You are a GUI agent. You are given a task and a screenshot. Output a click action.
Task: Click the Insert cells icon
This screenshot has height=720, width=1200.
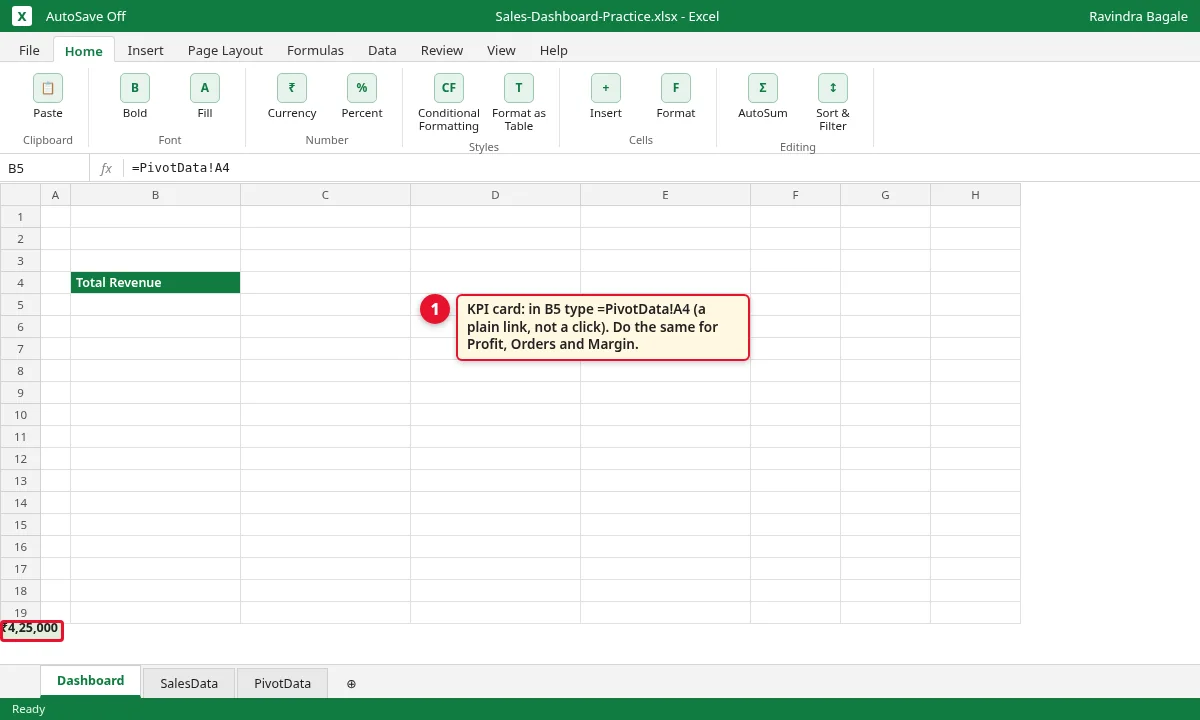(x=606, y=88)
